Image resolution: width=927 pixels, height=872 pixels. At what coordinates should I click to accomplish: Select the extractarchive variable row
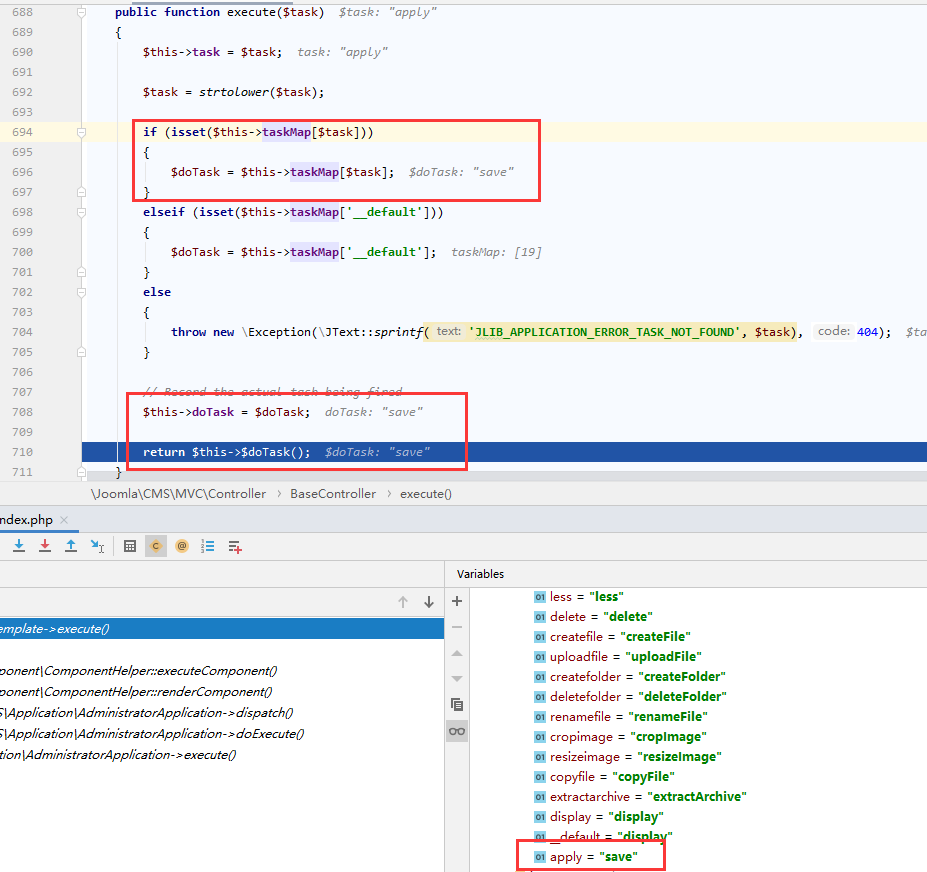click(x=640, y=796)
